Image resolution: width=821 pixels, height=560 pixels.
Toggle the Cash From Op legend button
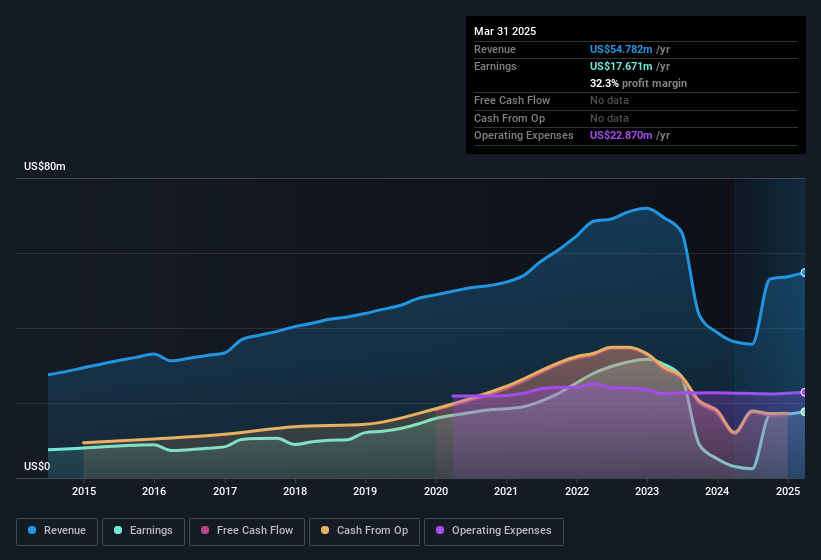(x=364, y=531)
